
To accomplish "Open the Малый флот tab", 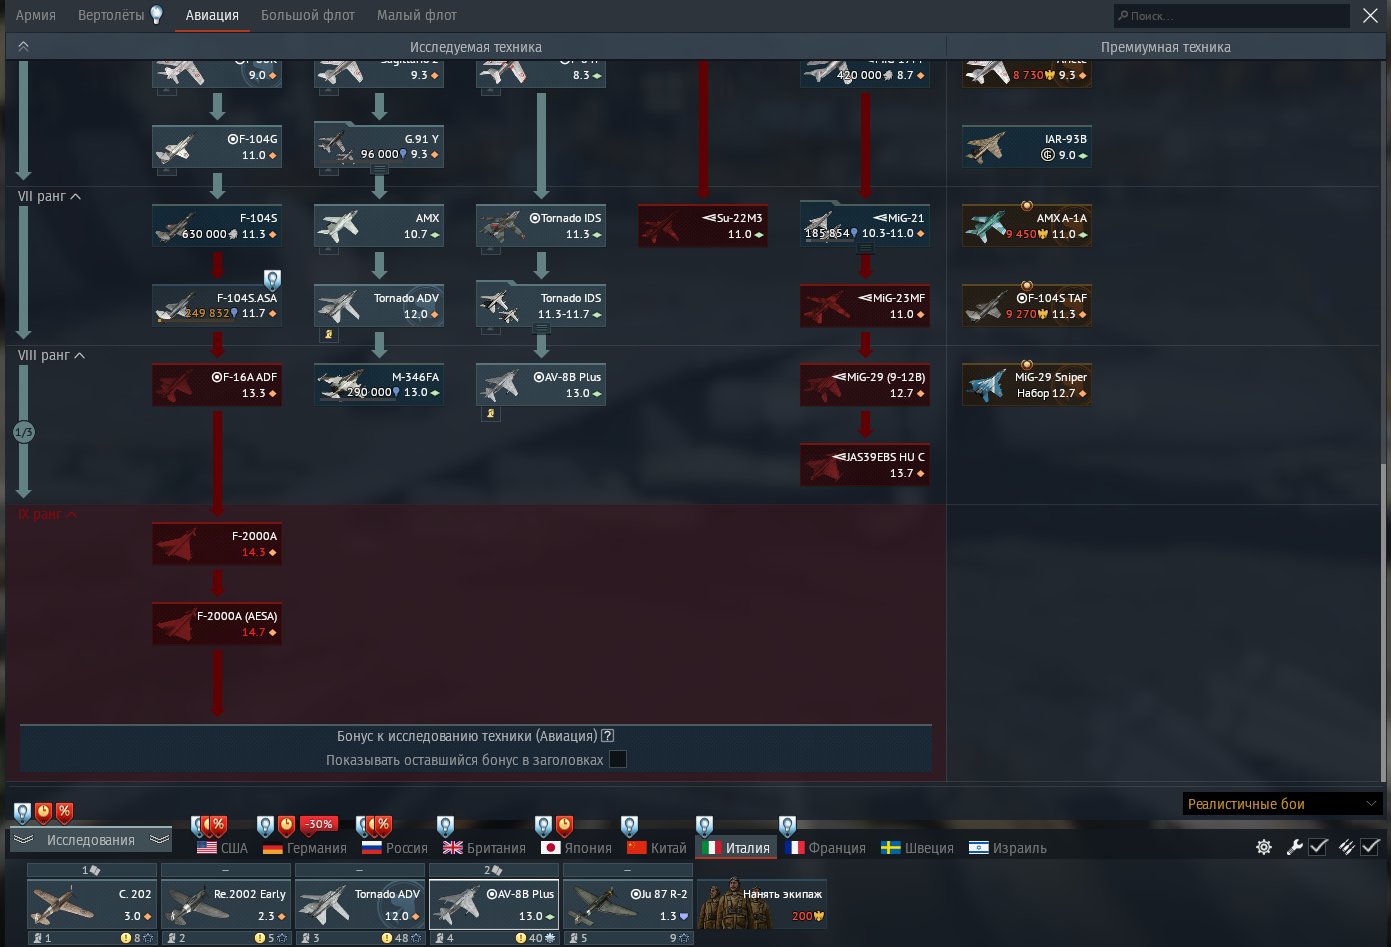I will [x=417, y=15].
